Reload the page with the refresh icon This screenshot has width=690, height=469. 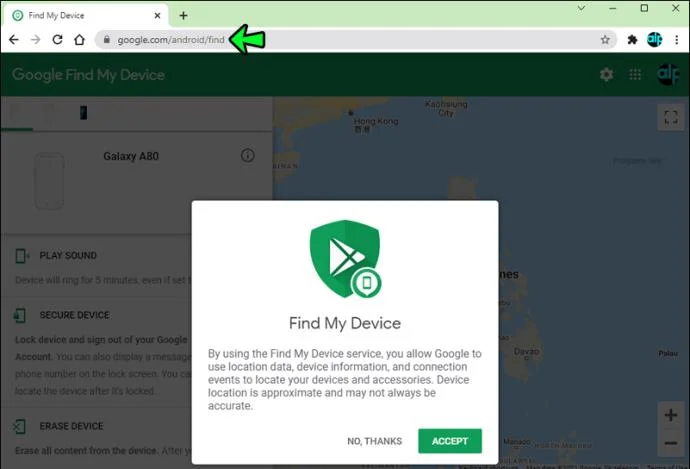[x=57, y=40]
